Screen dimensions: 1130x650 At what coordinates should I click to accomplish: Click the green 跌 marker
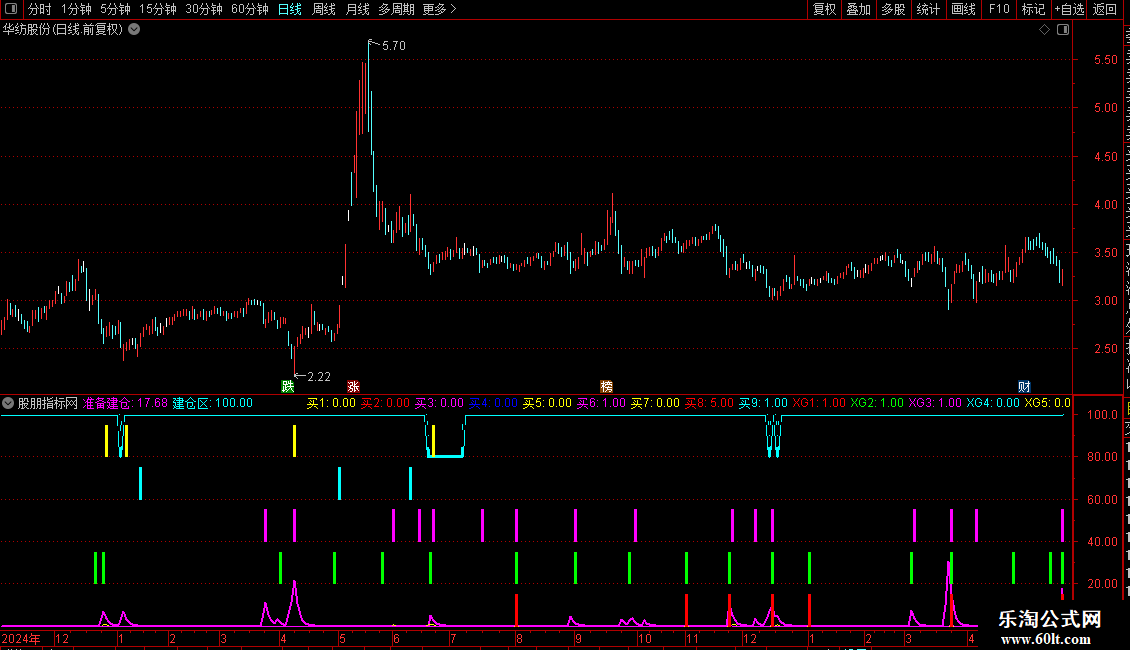288,386
